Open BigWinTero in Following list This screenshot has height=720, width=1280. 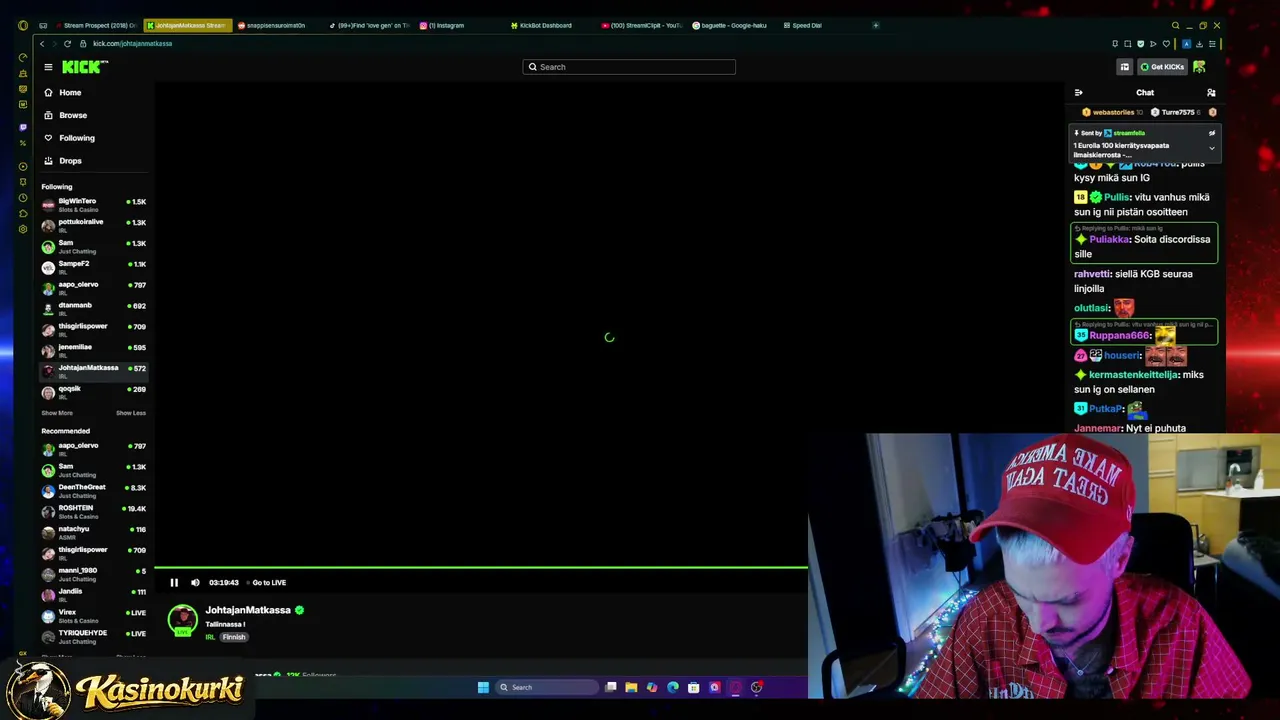click(x=94, y=204)
